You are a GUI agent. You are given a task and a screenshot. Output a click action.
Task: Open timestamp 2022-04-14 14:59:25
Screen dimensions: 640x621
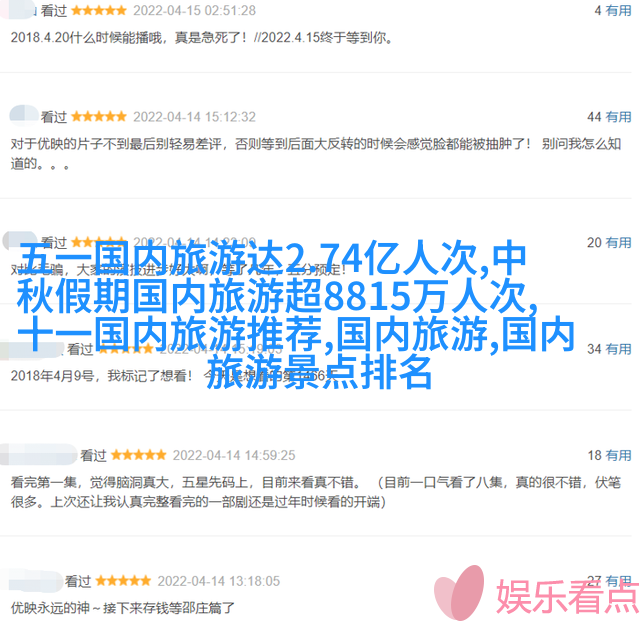click(234, 455)
